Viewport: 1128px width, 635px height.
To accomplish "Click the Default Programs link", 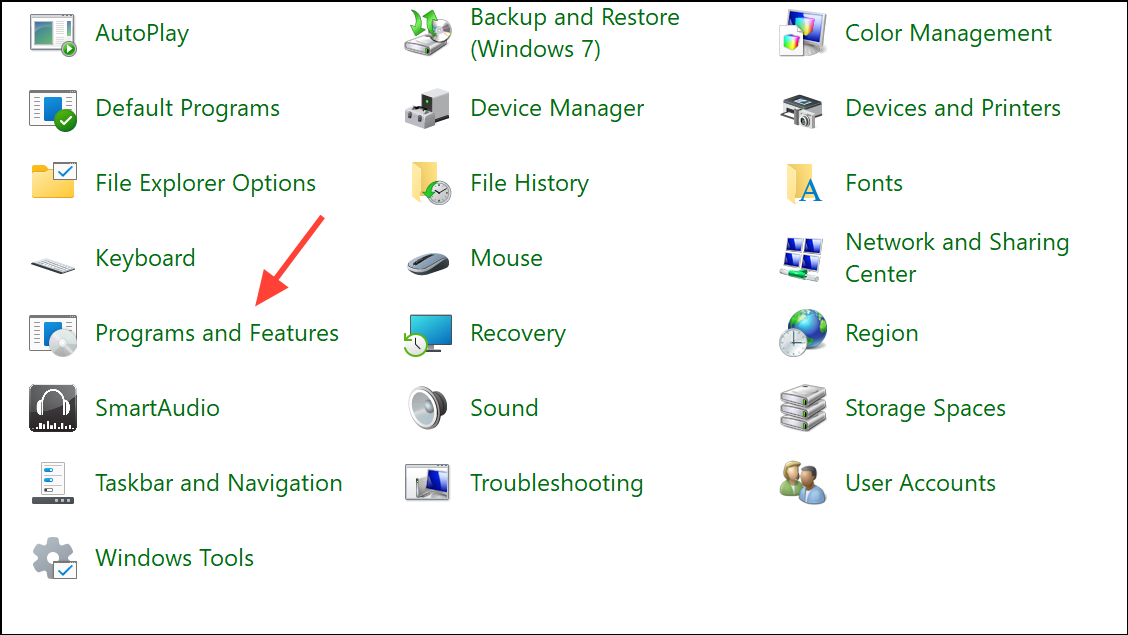I will 187,108.
